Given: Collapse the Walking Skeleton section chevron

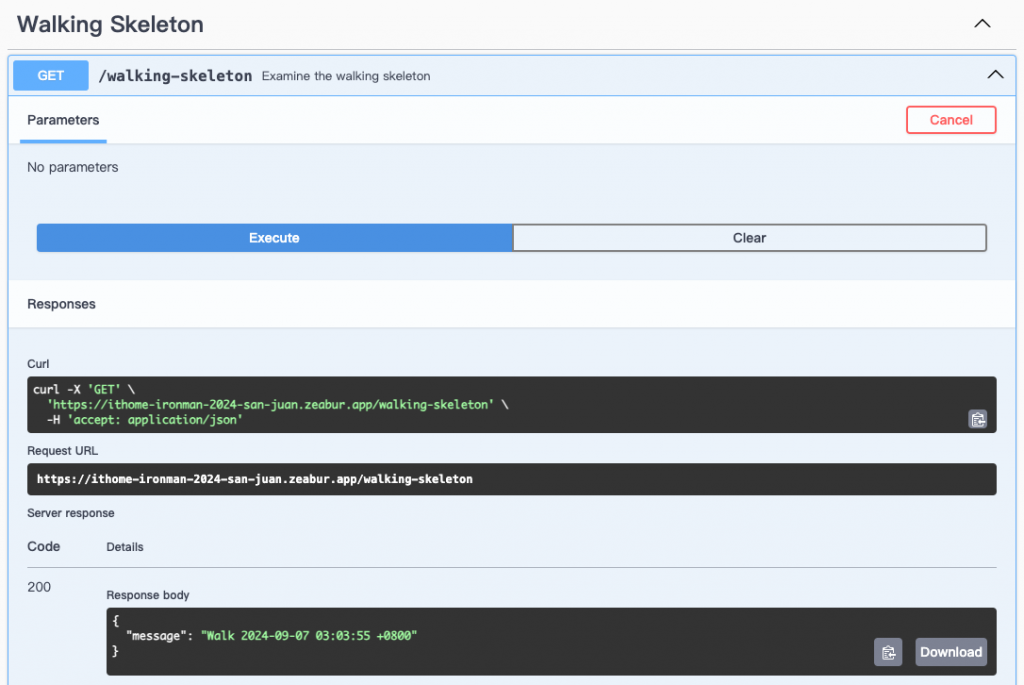Looking at the screenshot, I should 982,24.
